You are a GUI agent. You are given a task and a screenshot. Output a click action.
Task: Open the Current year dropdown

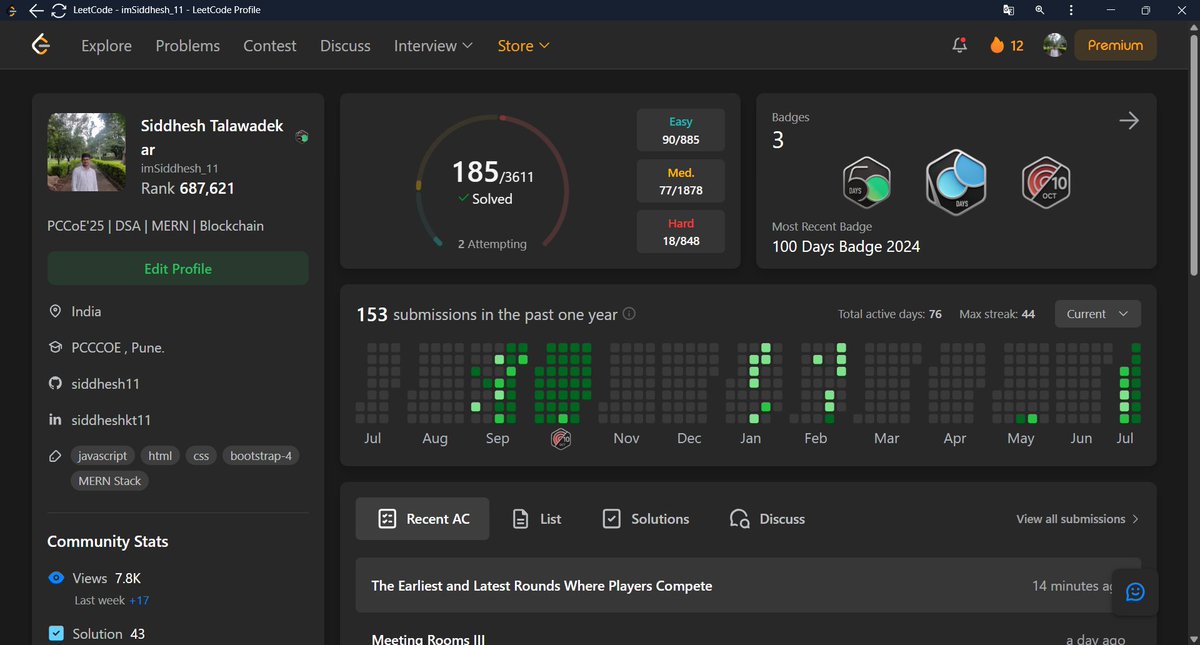1097,314
